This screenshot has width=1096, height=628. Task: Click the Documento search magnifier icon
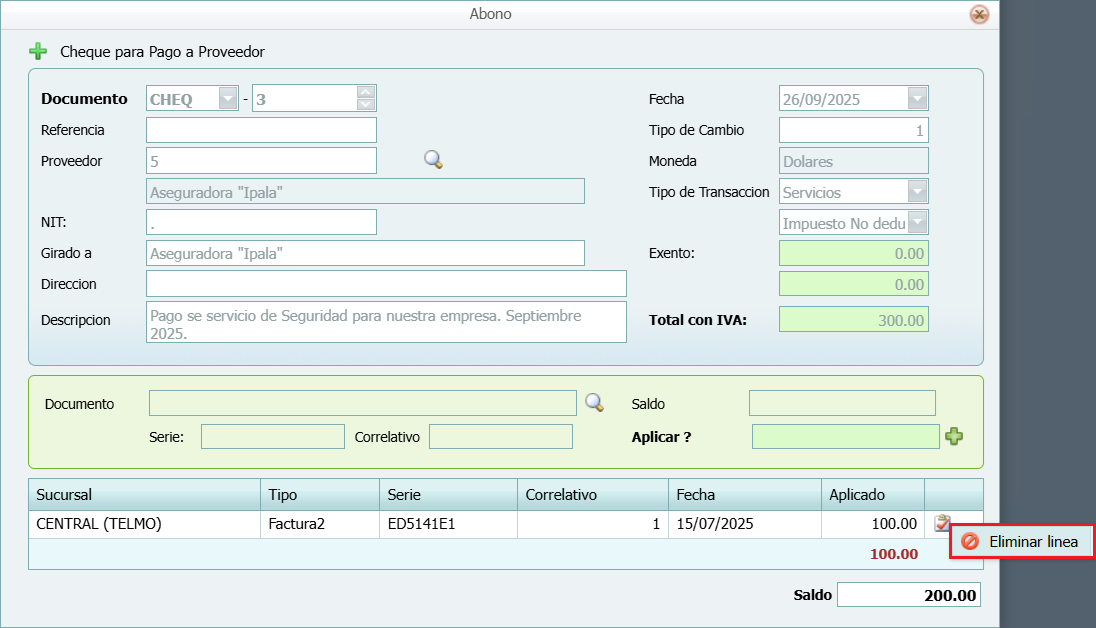tap(594, 403)
